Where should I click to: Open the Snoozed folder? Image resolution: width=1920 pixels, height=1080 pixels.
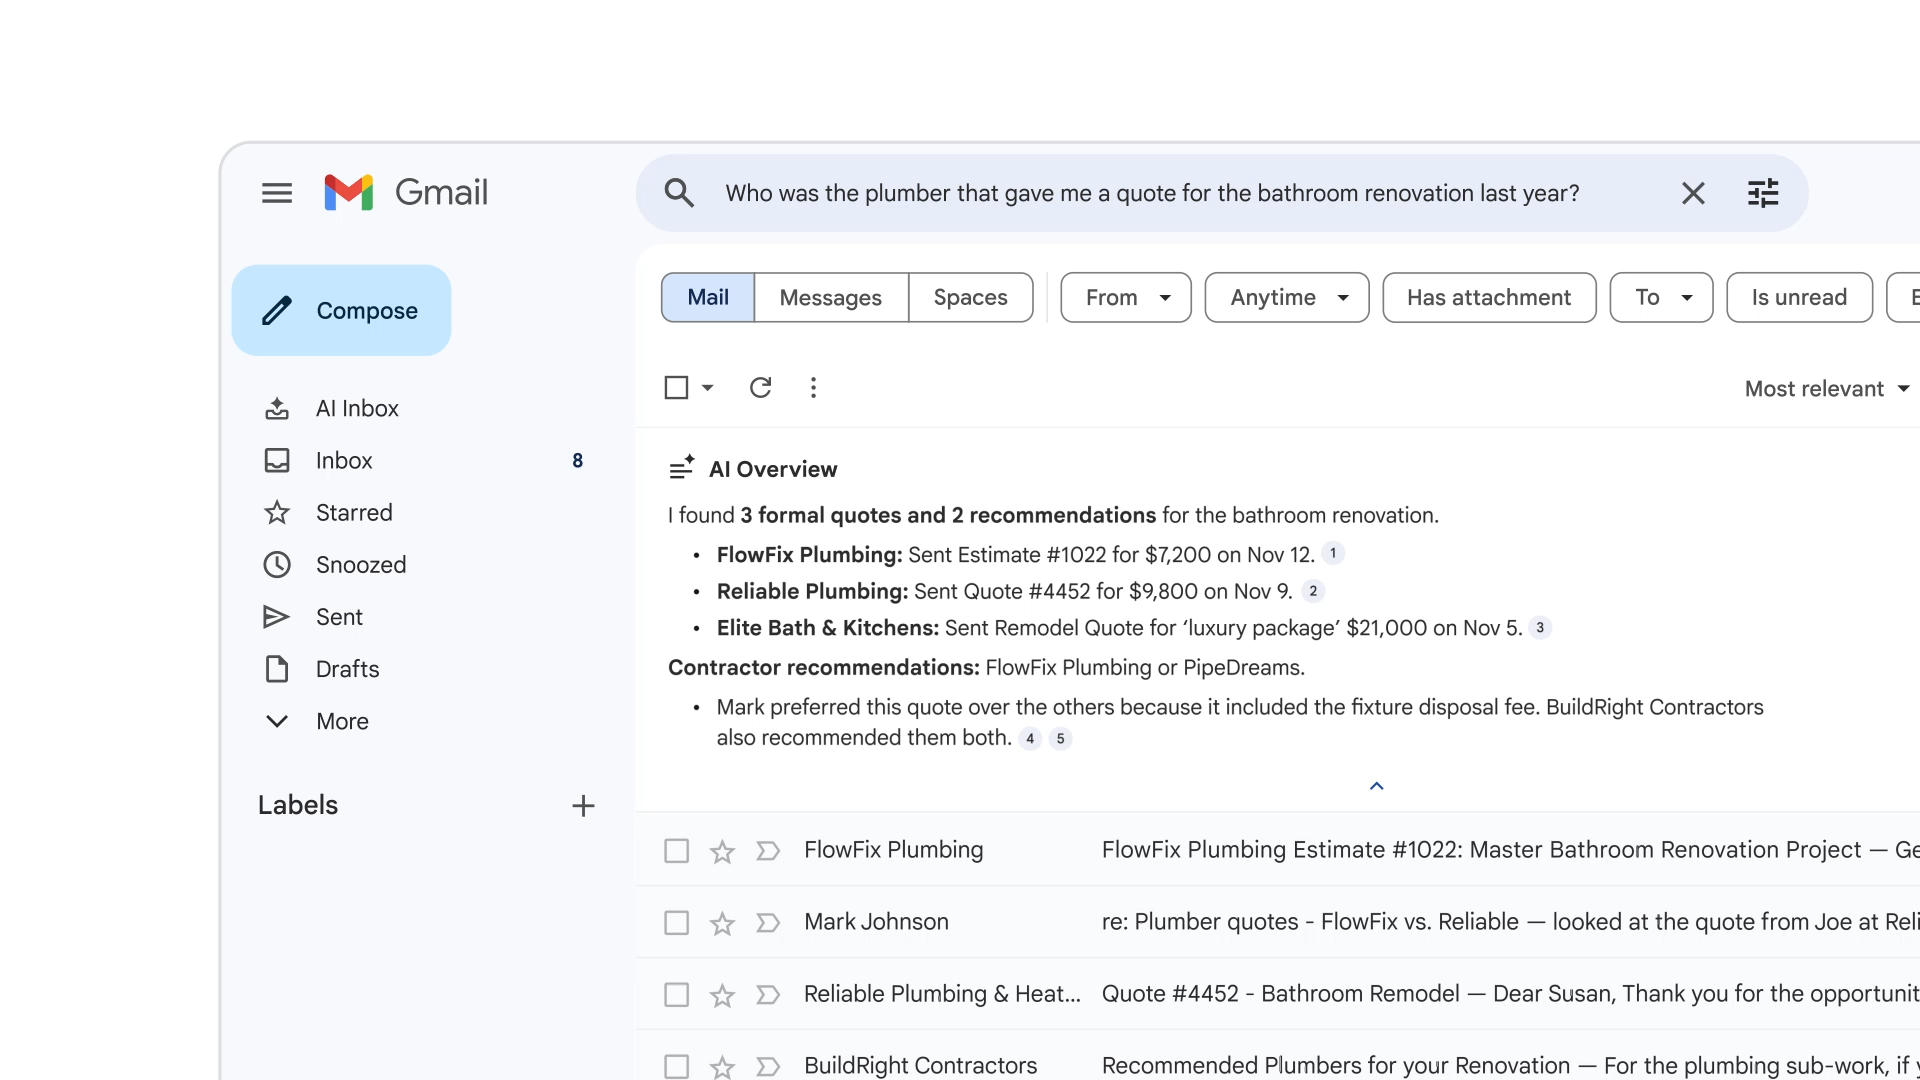click(361, 564)
